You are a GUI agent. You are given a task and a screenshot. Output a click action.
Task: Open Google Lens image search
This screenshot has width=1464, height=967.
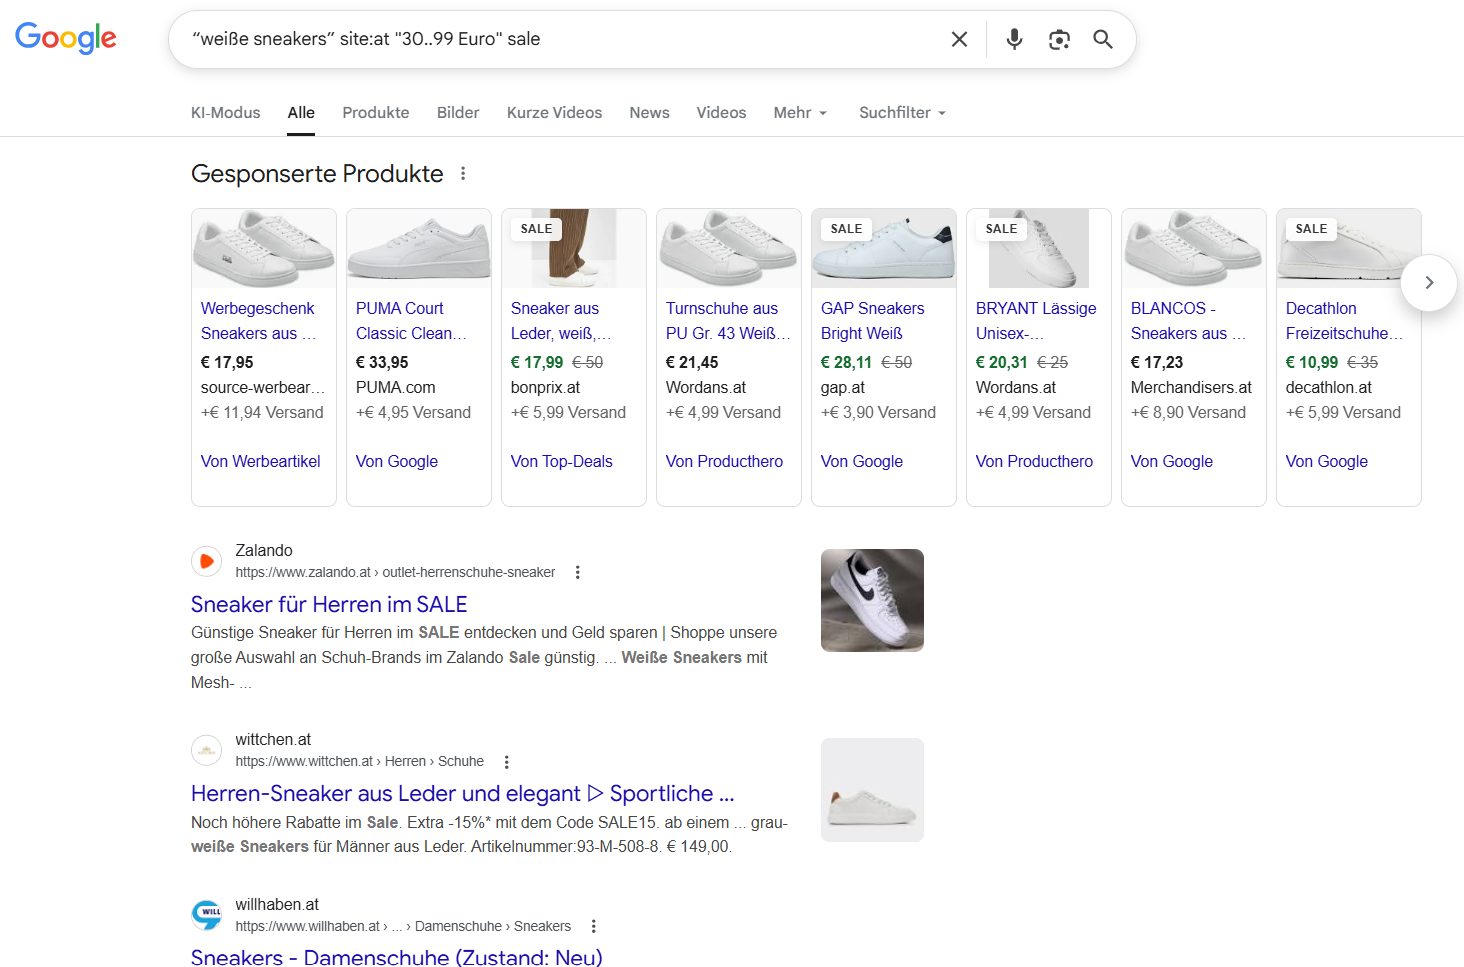point(1059,39)
